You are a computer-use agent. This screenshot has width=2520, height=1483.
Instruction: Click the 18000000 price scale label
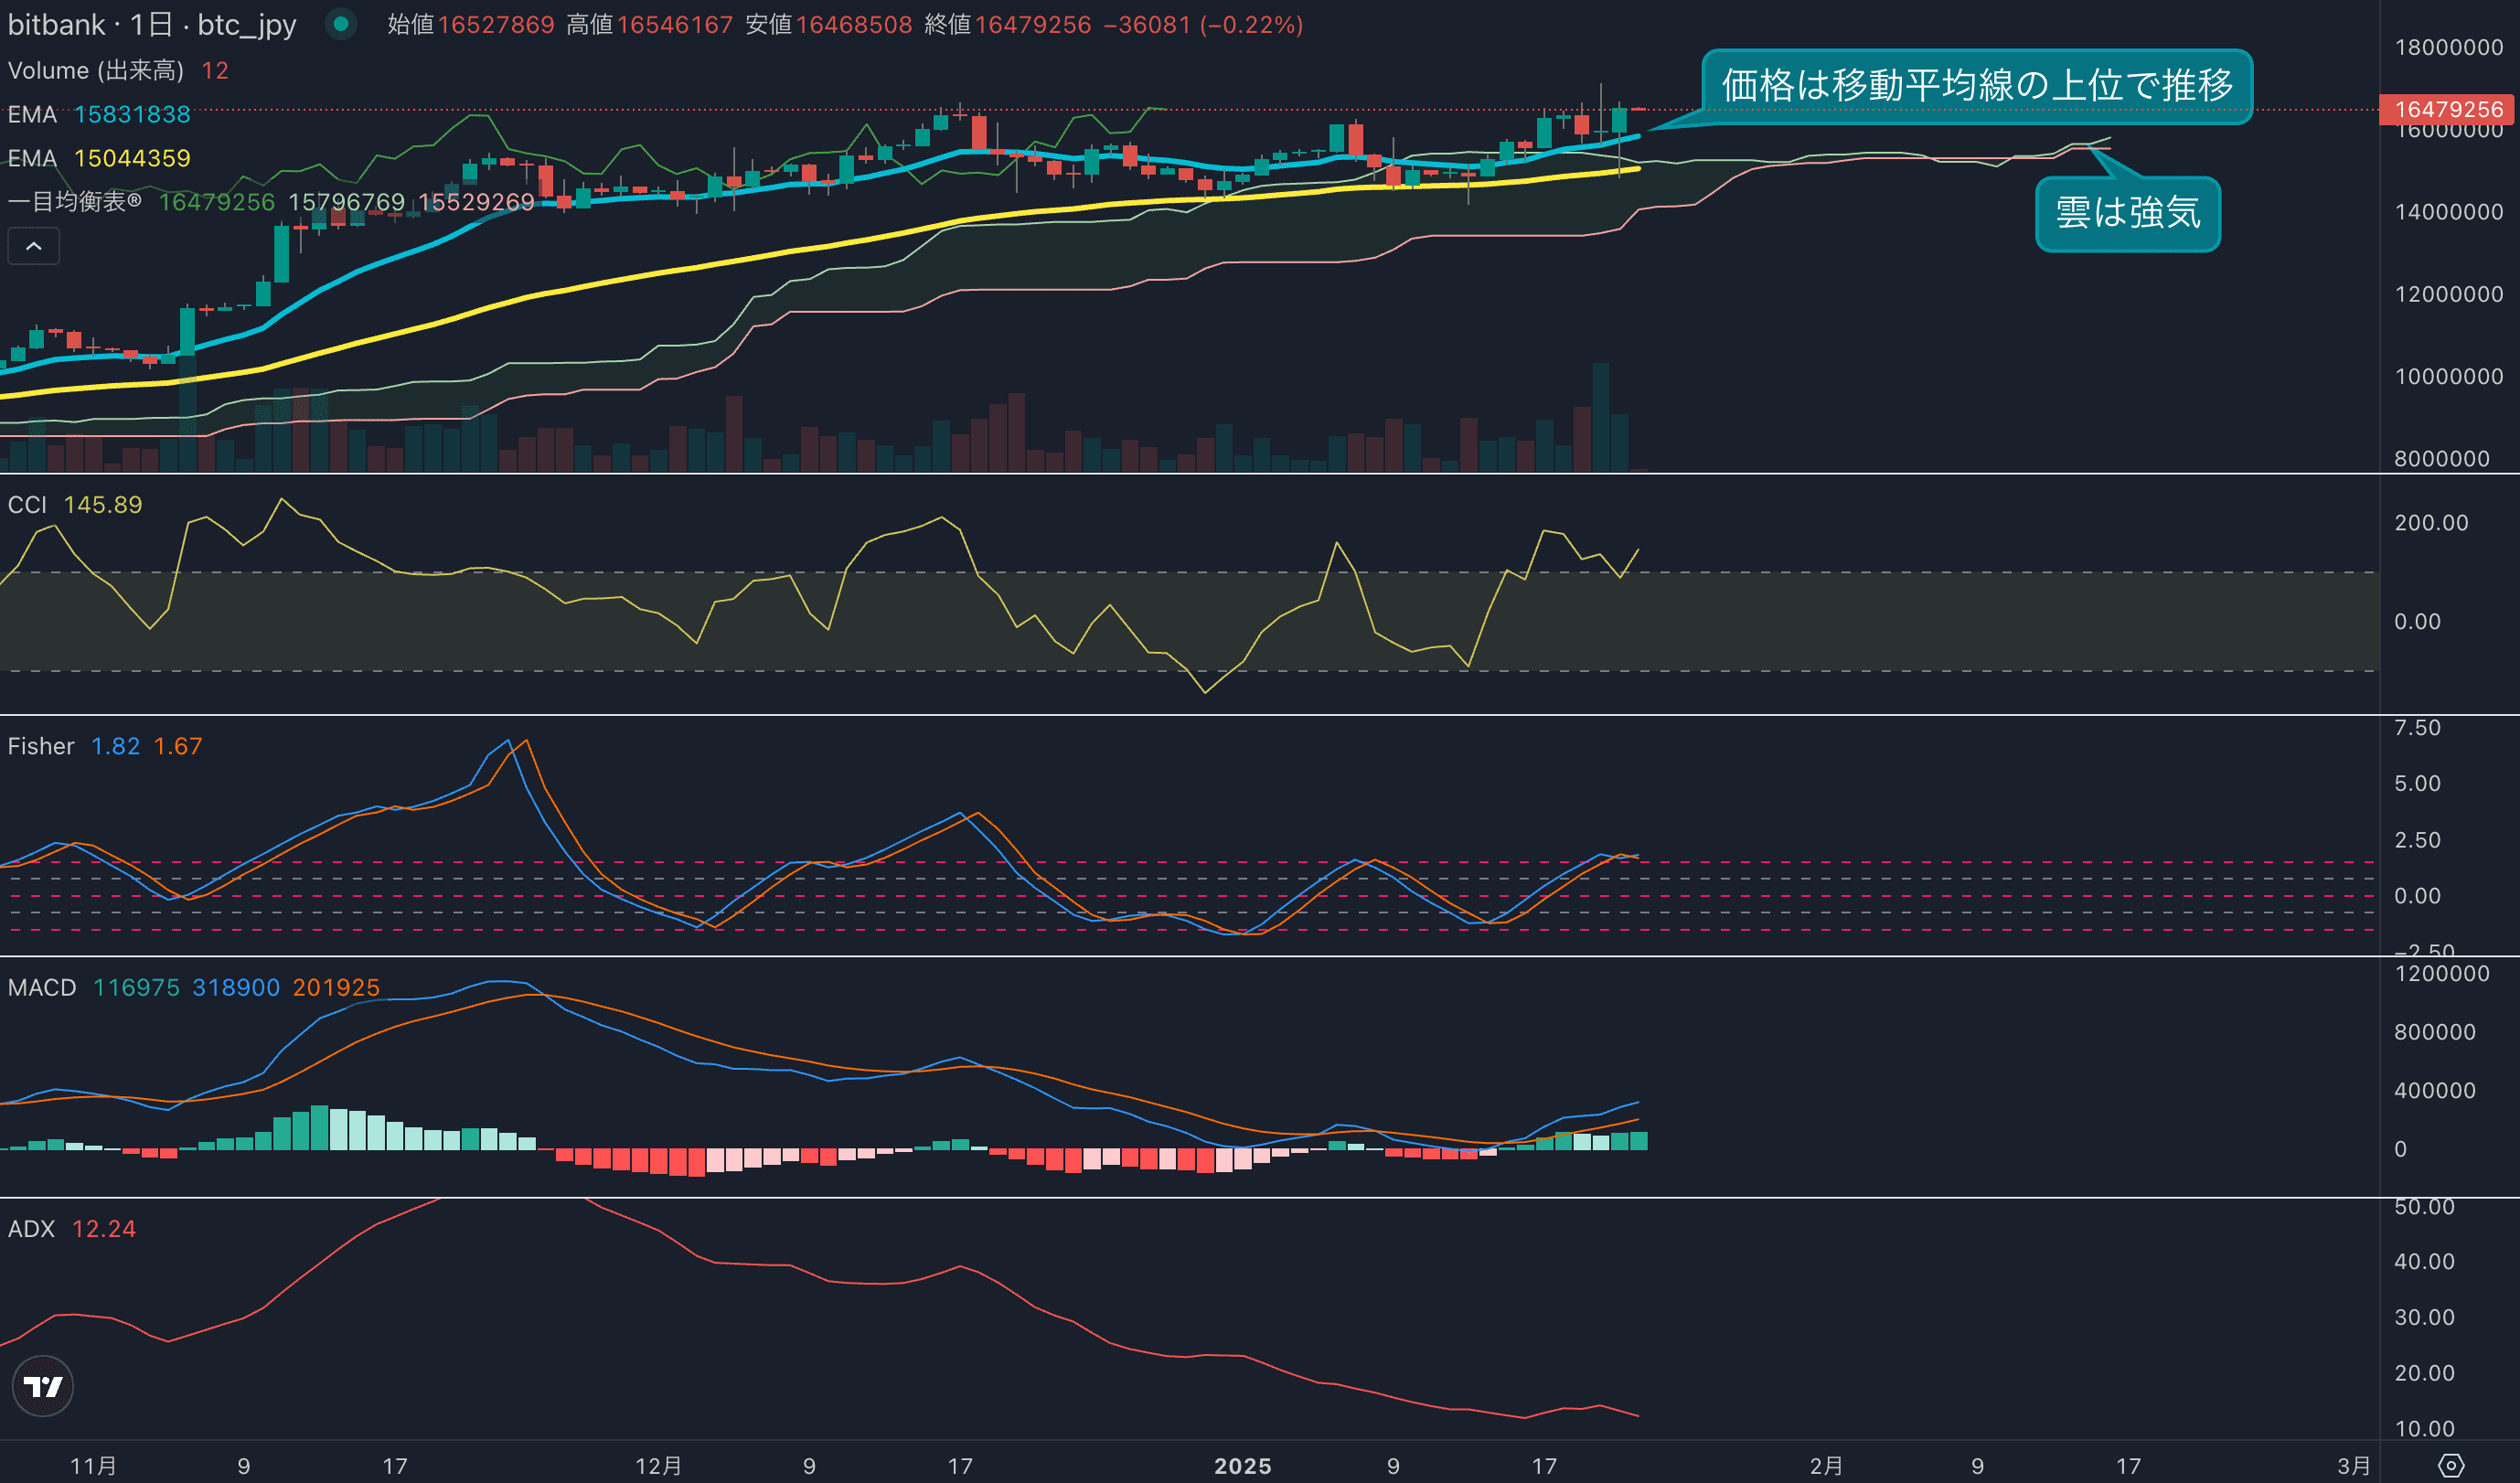(2448, 47)
